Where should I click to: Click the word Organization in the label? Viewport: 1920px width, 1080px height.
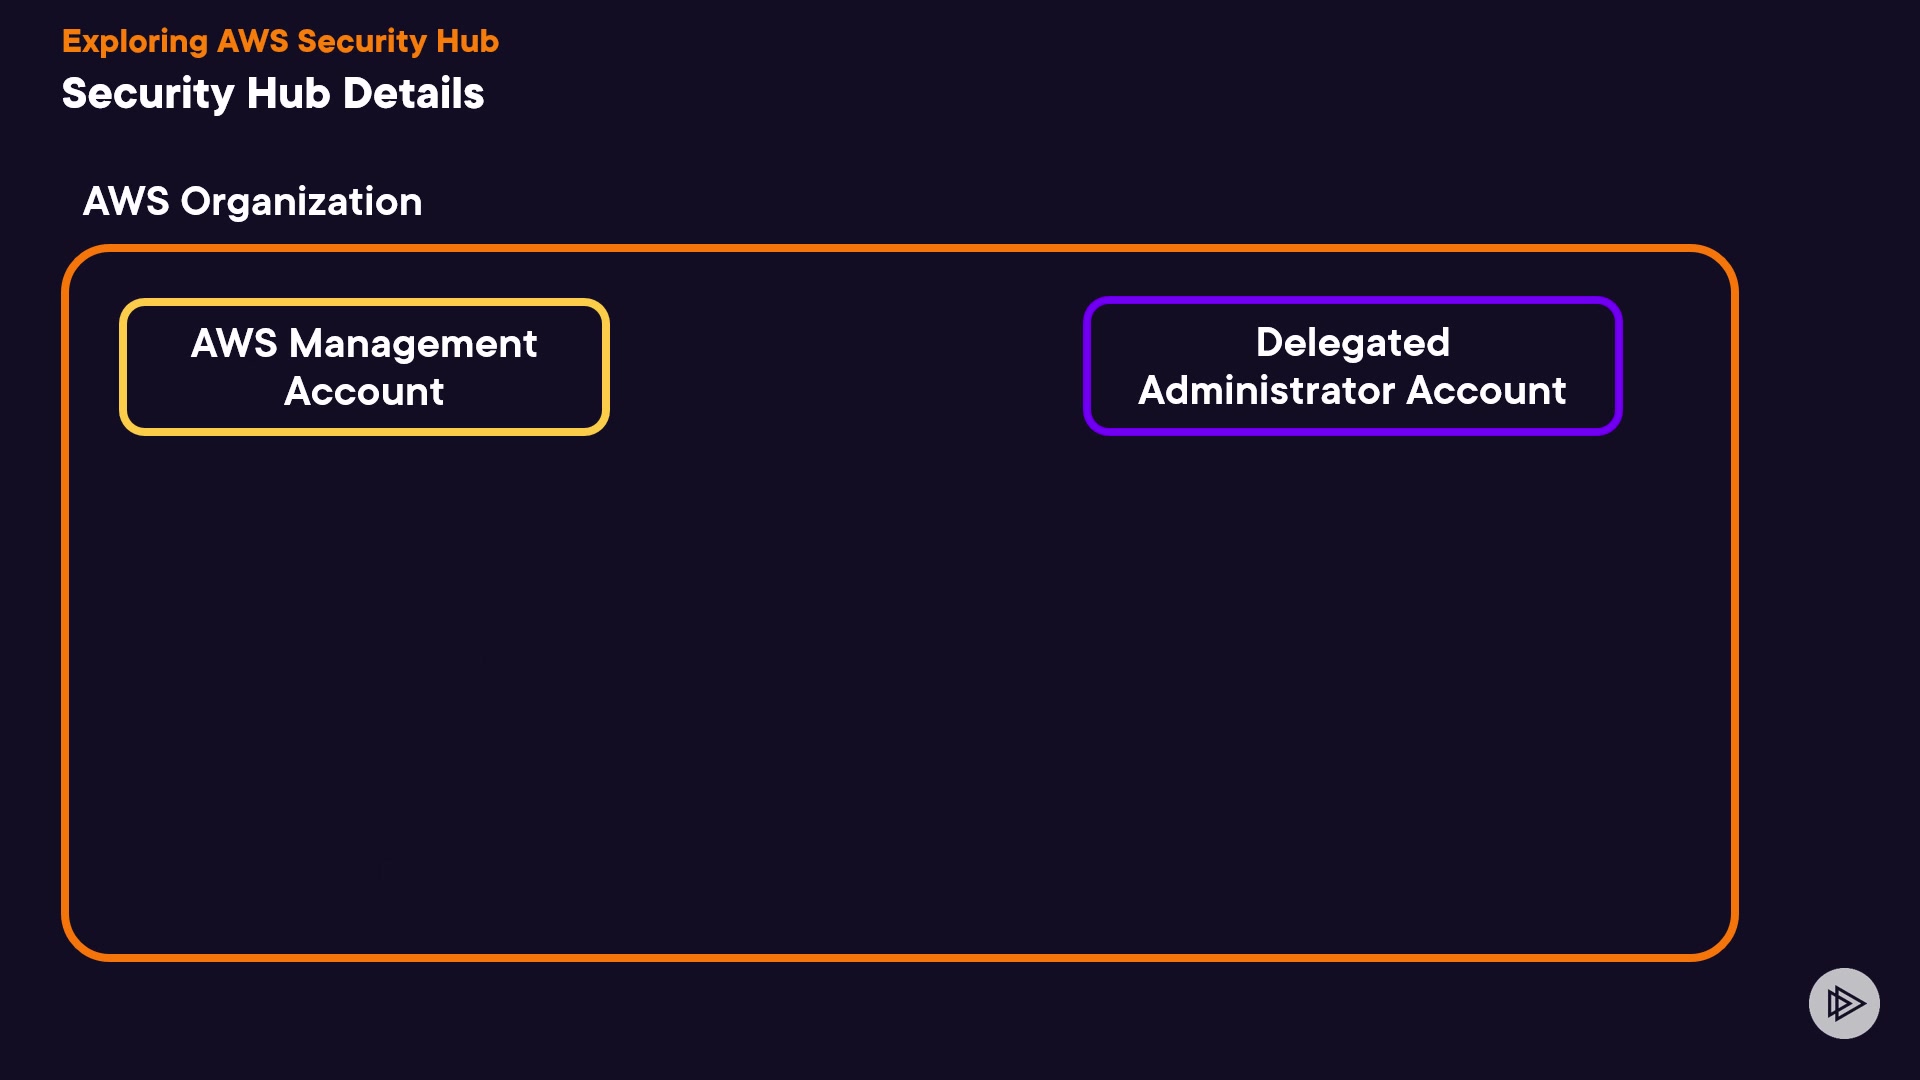301,201
